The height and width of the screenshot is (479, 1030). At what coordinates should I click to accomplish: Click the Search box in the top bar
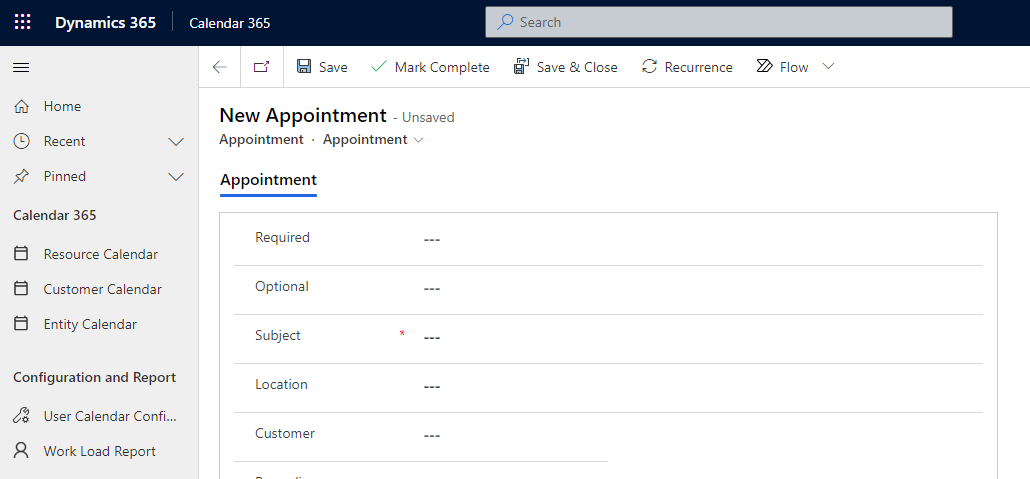pyautogui.click(x=718, y=22)
